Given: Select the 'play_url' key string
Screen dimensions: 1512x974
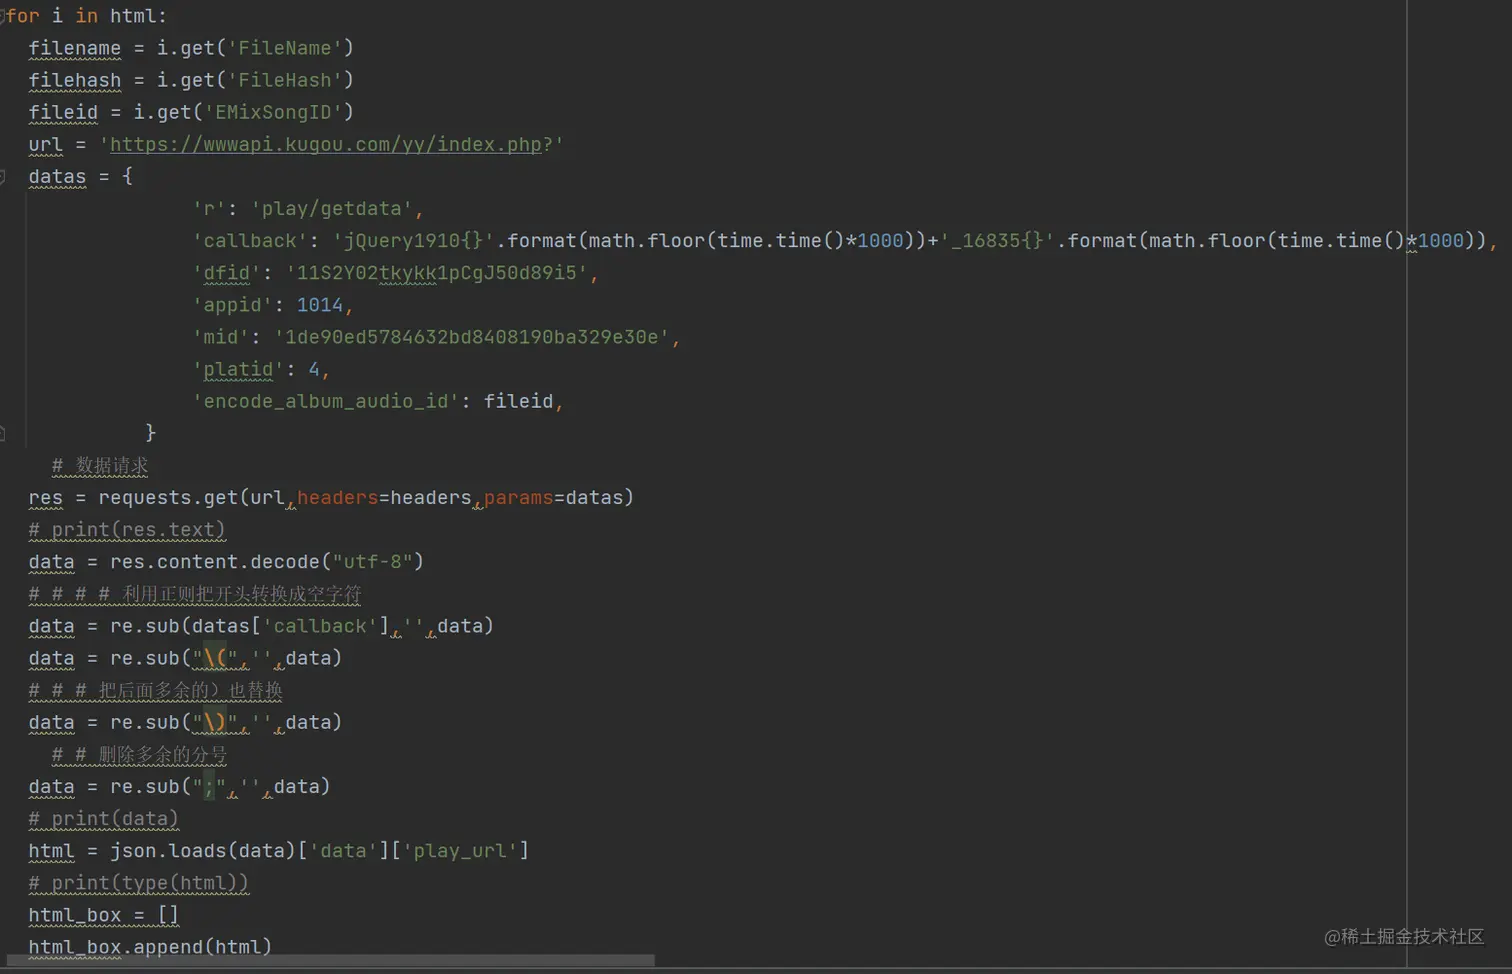Looking at the screenshot, I should click(460, 851).
